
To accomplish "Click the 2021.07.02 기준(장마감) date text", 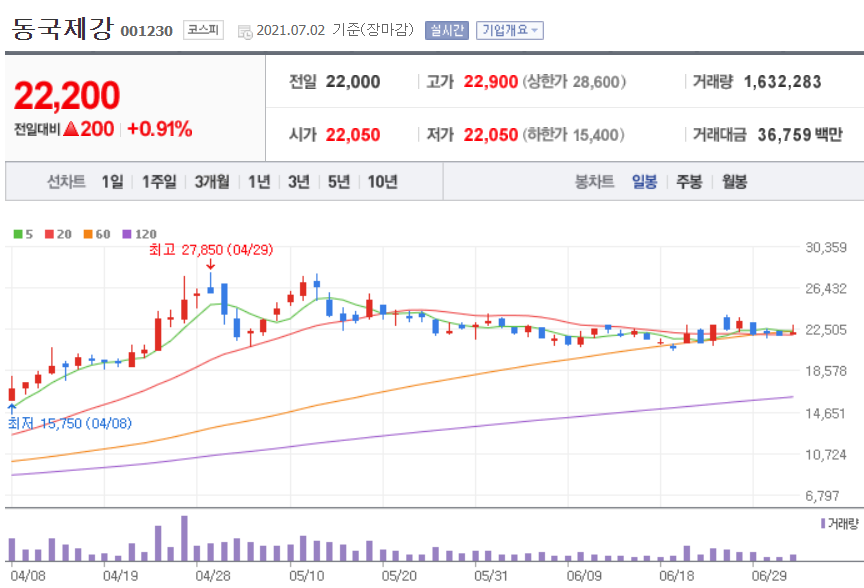I will [x=335, y=30].
